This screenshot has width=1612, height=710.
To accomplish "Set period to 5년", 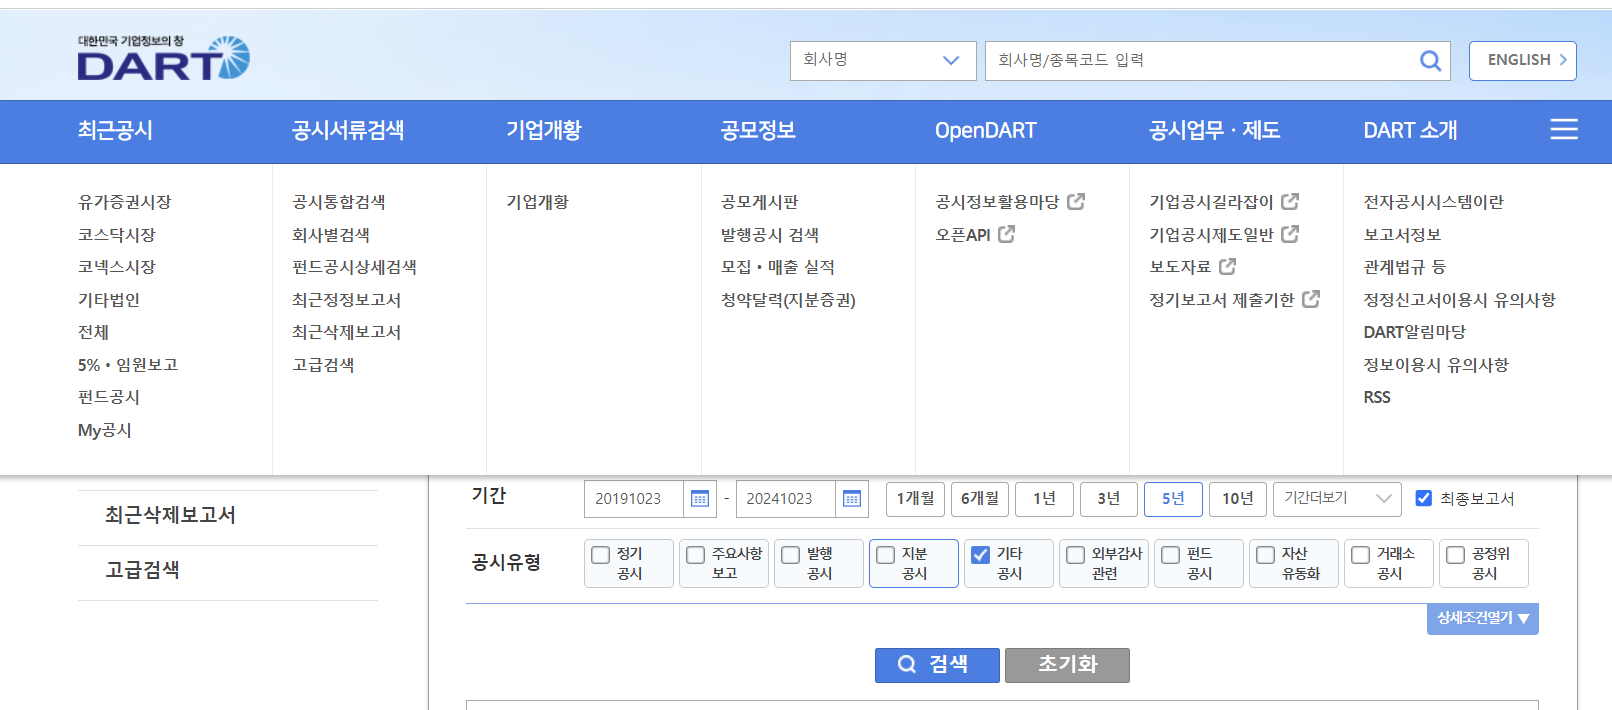I will pos(1173,499).
